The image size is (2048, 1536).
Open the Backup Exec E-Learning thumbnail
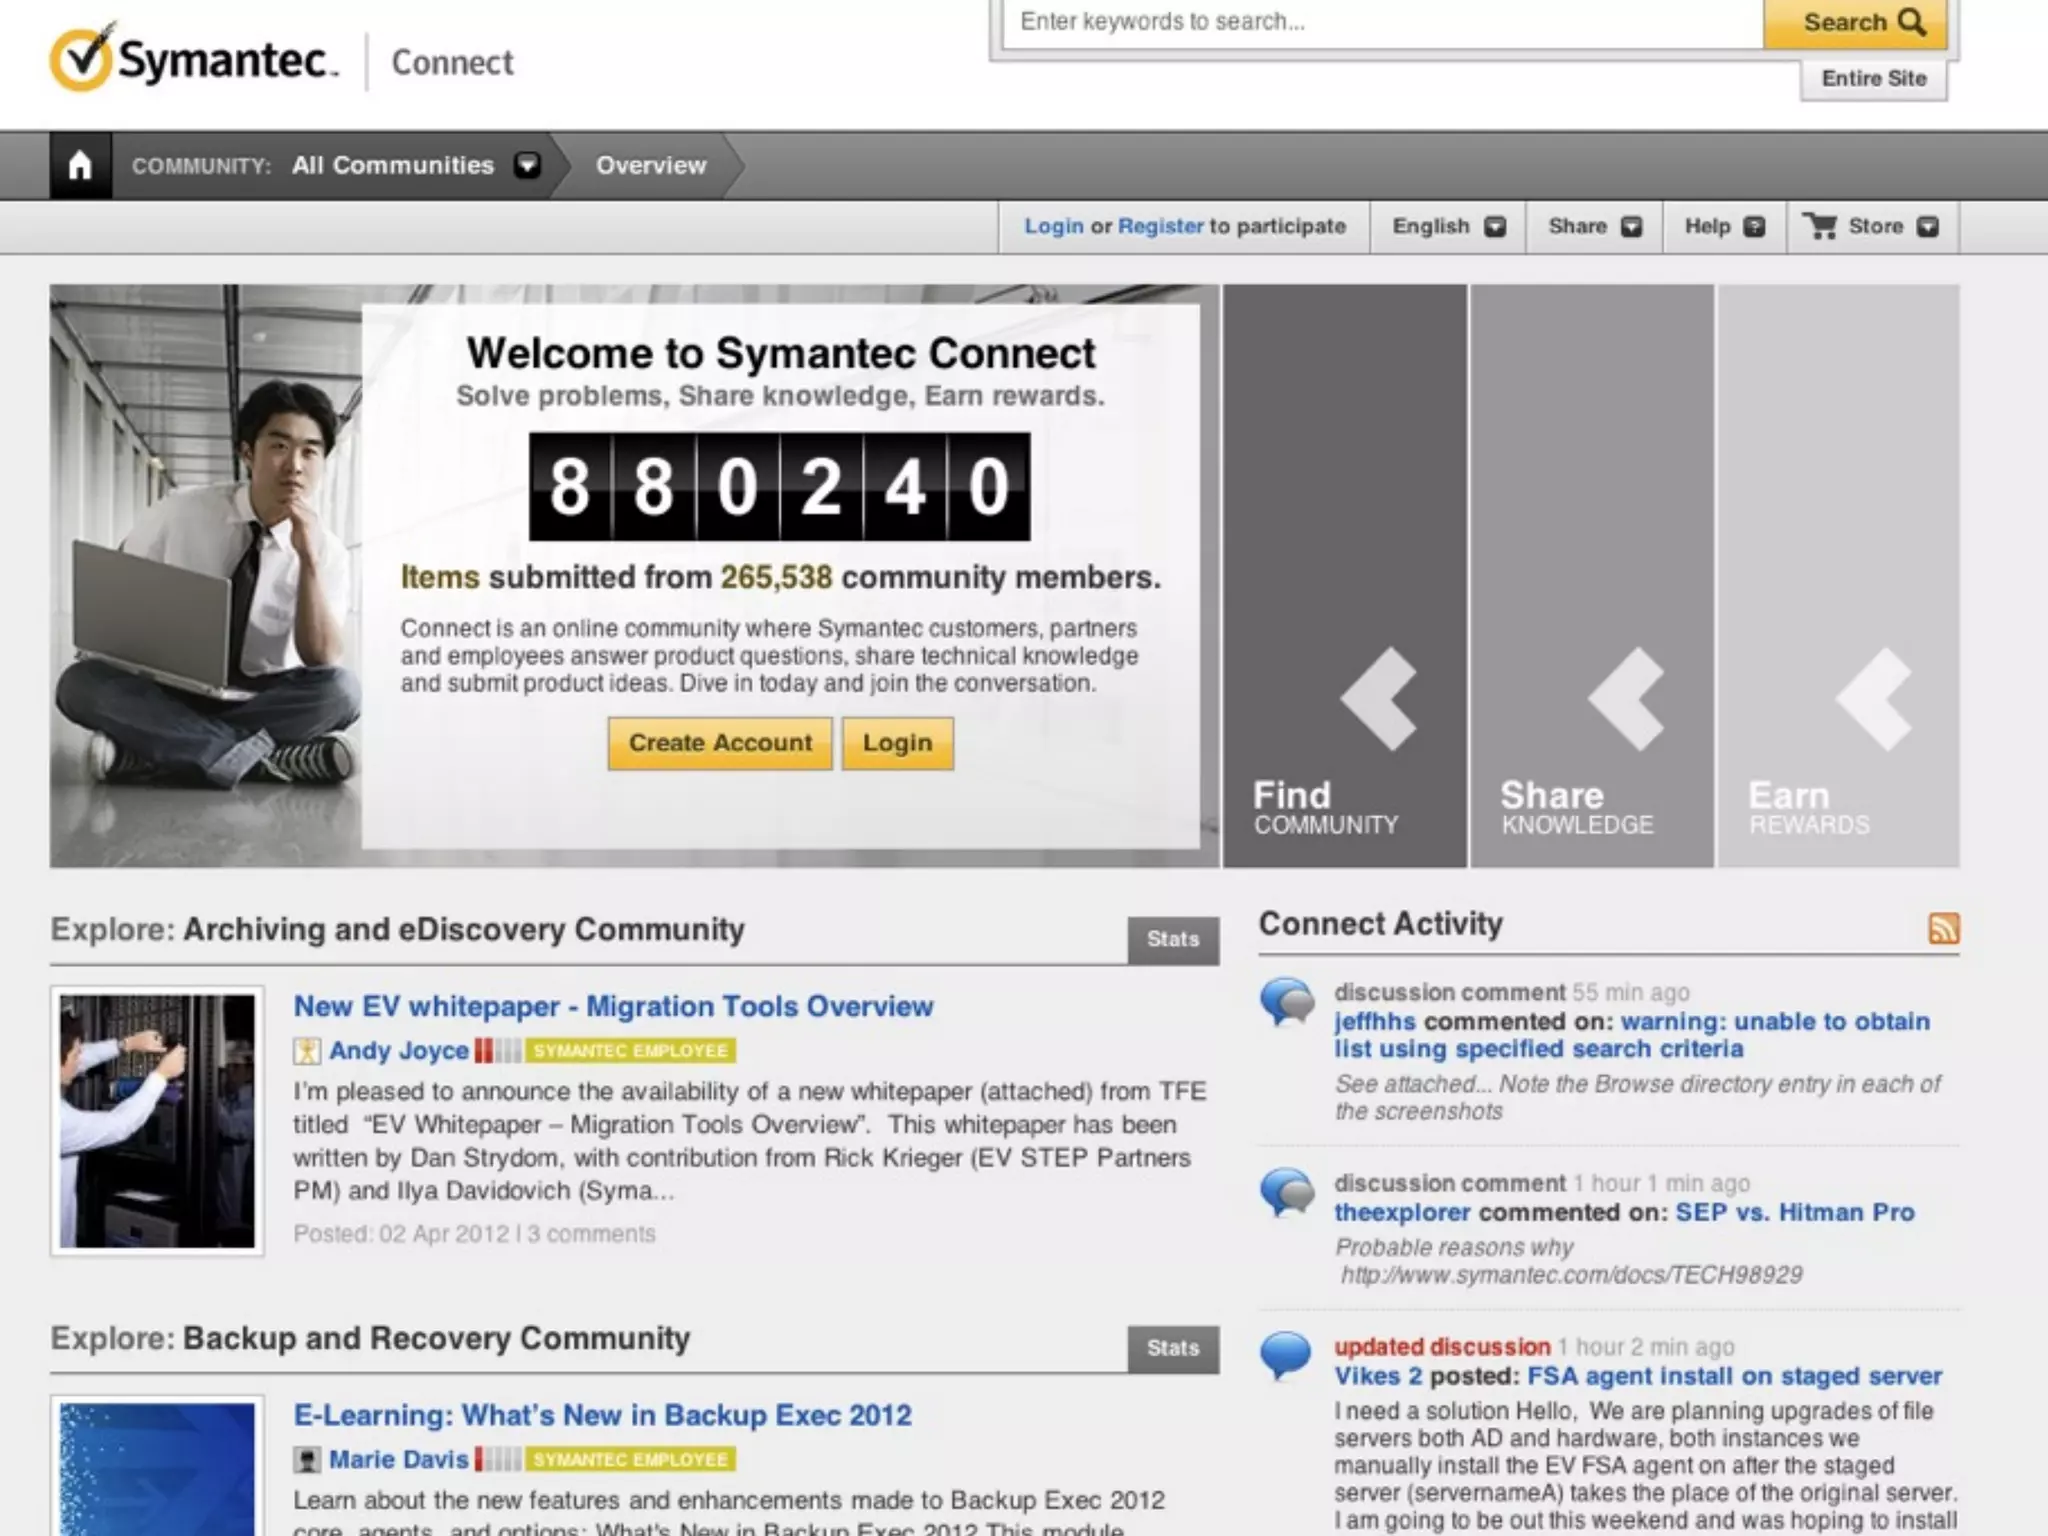(157, 1466)
